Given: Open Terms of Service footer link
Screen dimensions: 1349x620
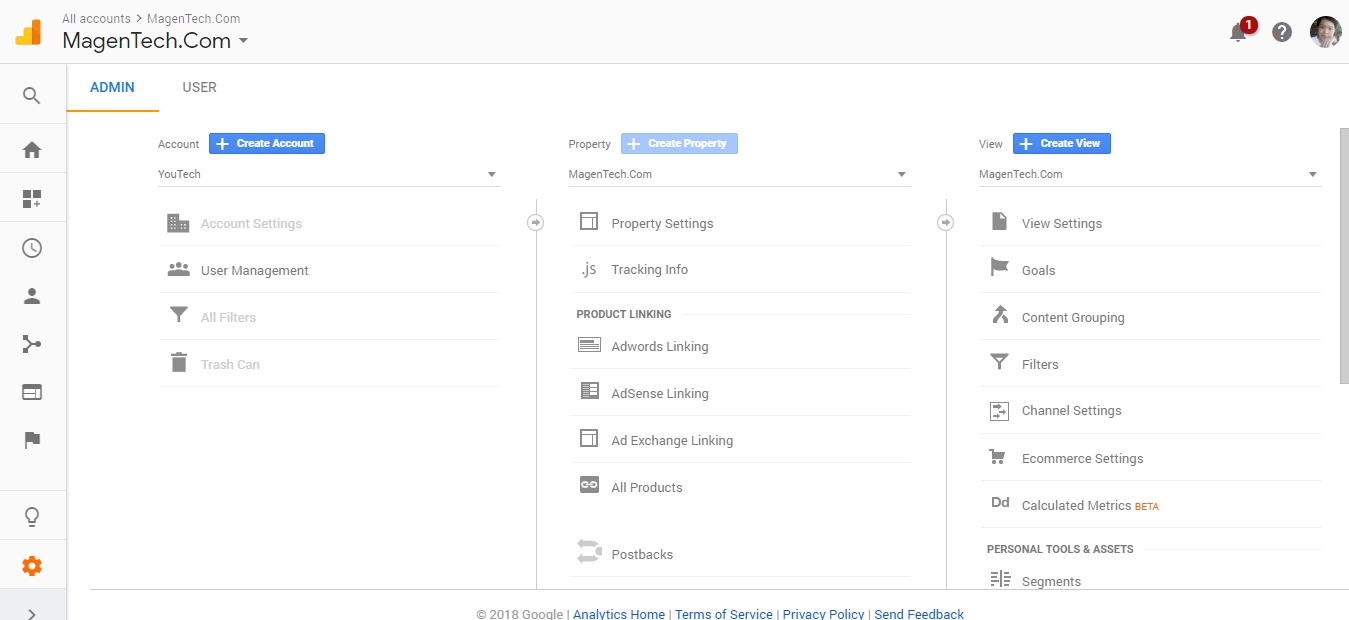Looking at the screenshot, I should (x=724, y=614).
